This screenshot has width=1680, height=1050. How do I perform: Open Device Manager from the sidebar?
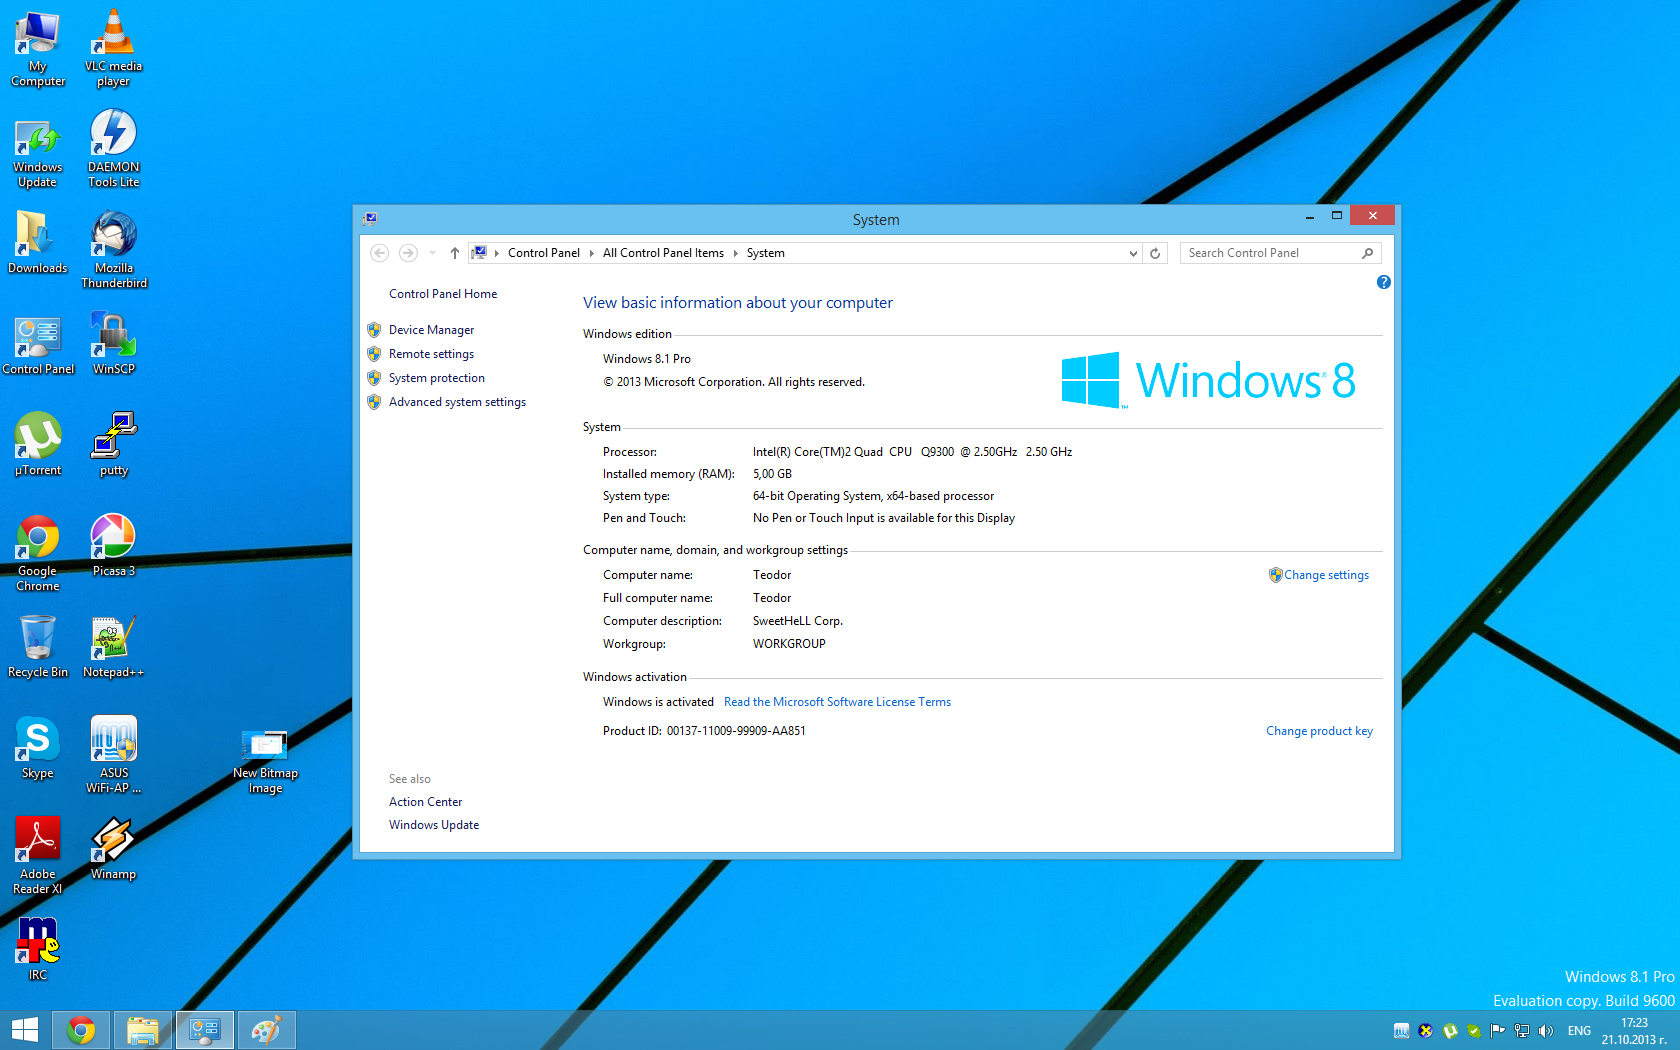click(x=431, y=330)
